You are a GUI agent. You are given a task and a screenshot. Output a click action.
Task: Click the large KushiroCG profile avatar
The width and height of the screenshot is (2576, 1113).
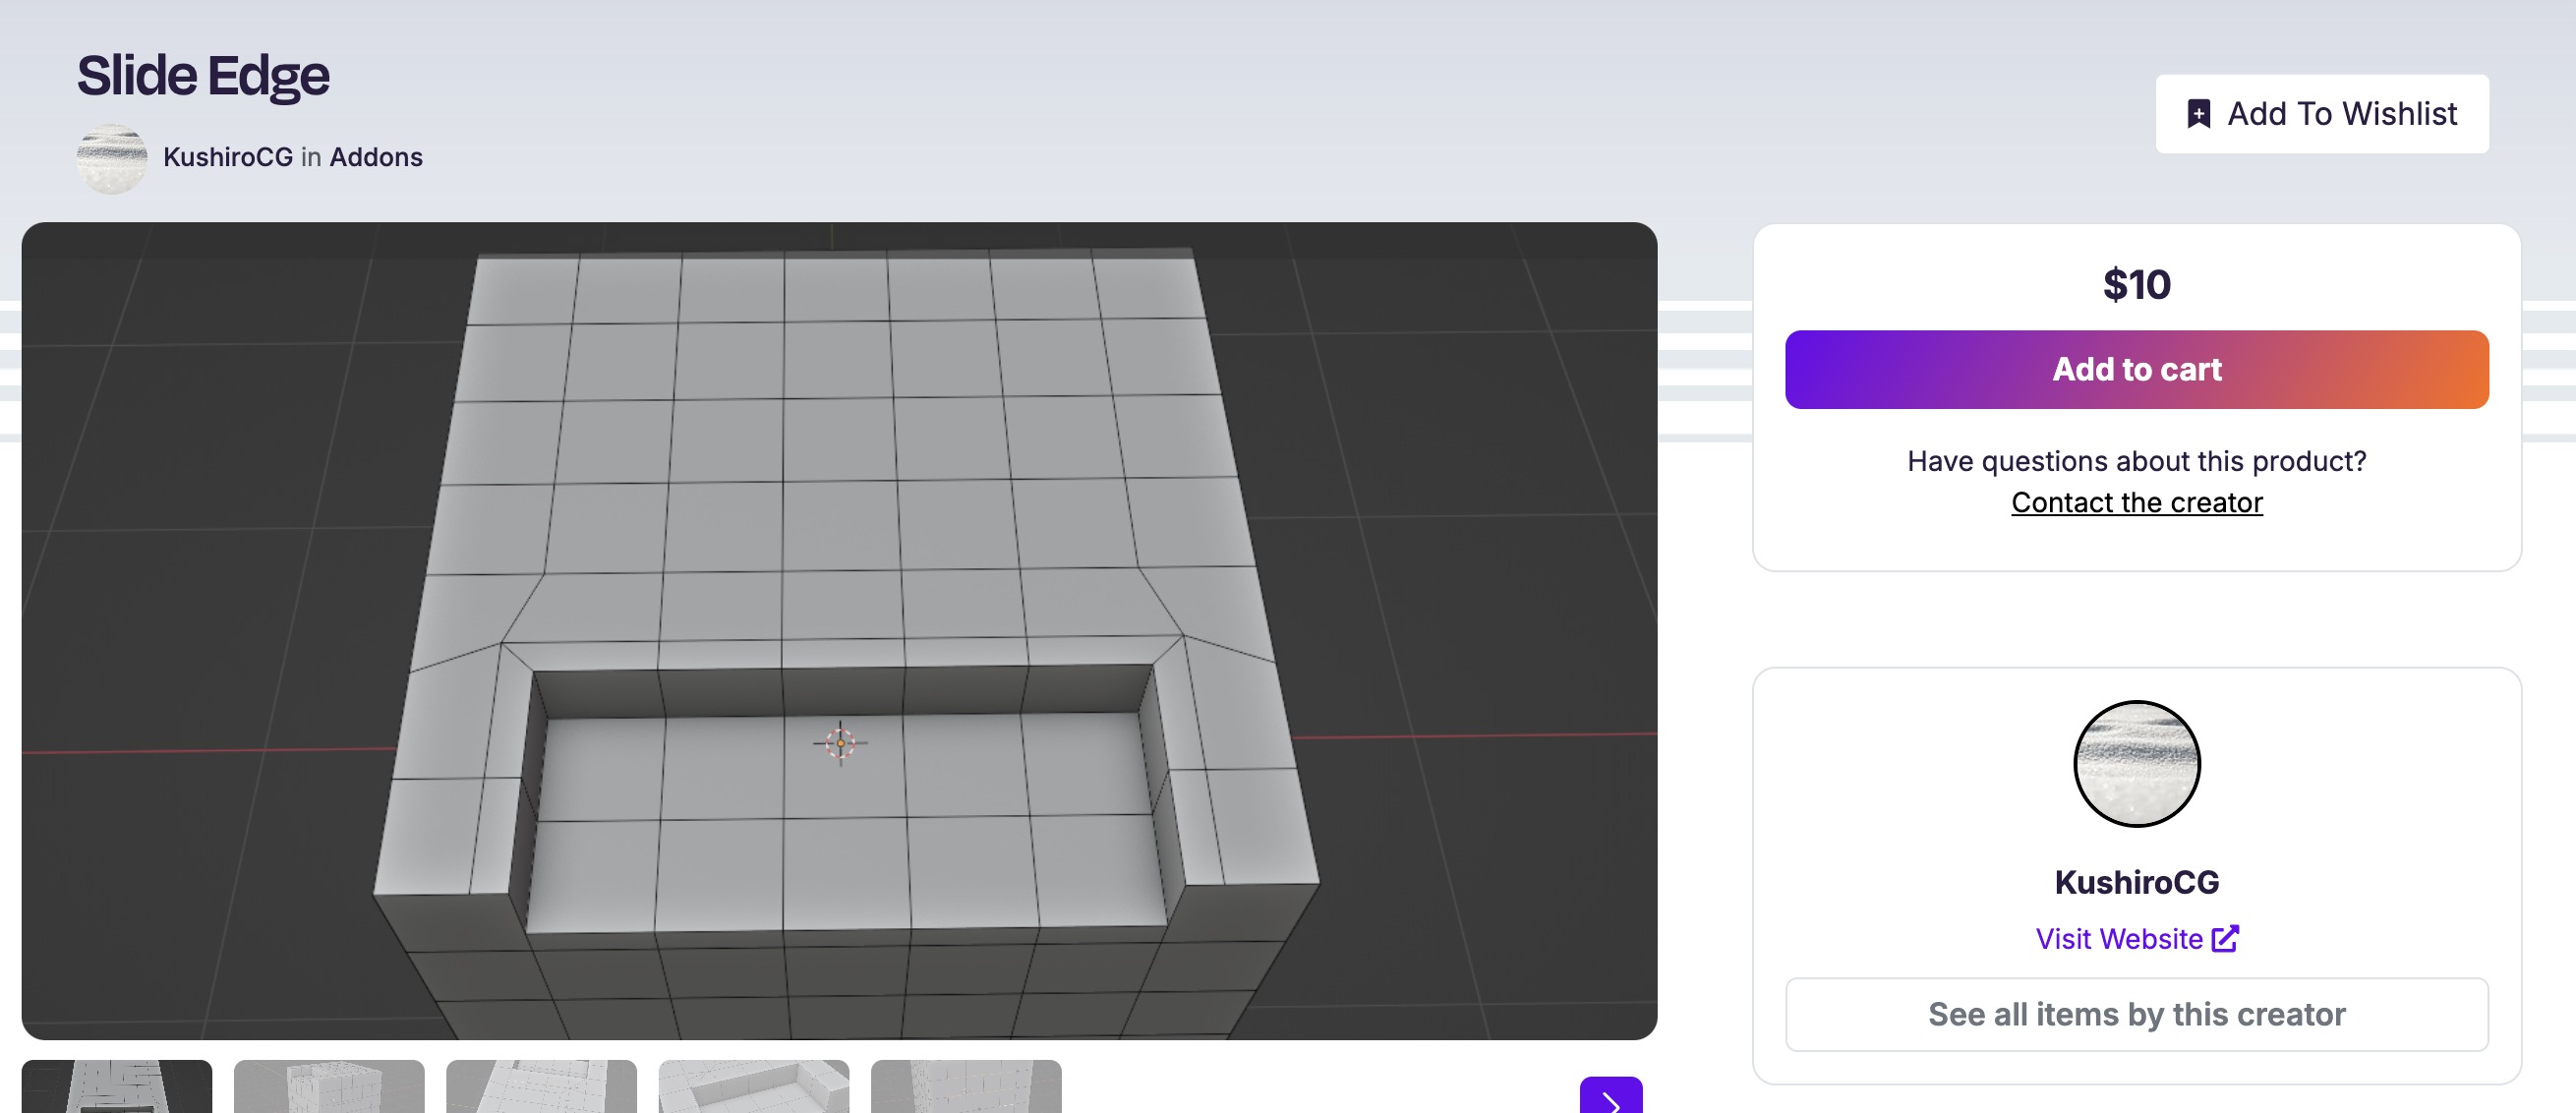tap(2136, 763)
